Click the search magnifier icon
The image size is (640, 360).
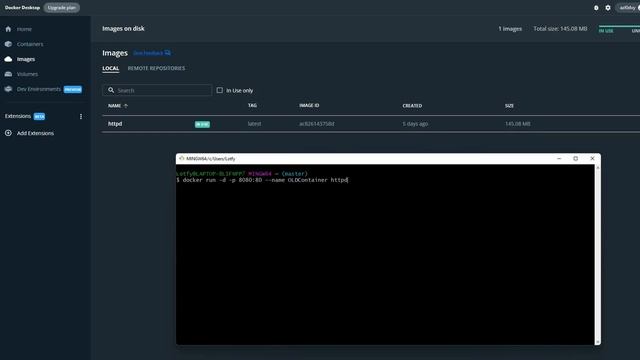point(111,90)
